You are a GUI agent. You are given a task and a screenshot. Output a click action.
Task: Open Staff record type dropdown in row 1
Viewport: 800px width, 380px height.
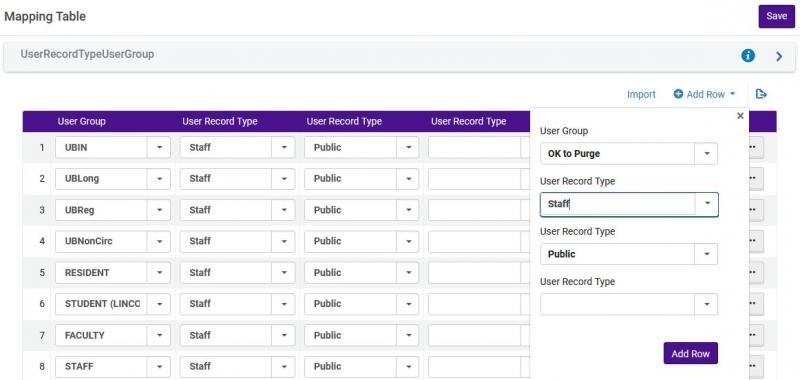[x=284, y=147]
